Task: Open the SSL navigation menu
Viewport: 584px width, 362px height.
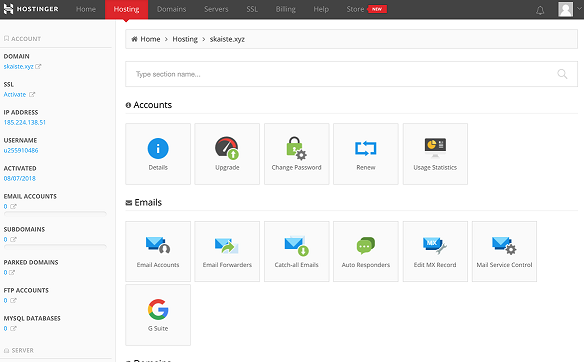Action: pyautogui.click(x=252, y=9)
